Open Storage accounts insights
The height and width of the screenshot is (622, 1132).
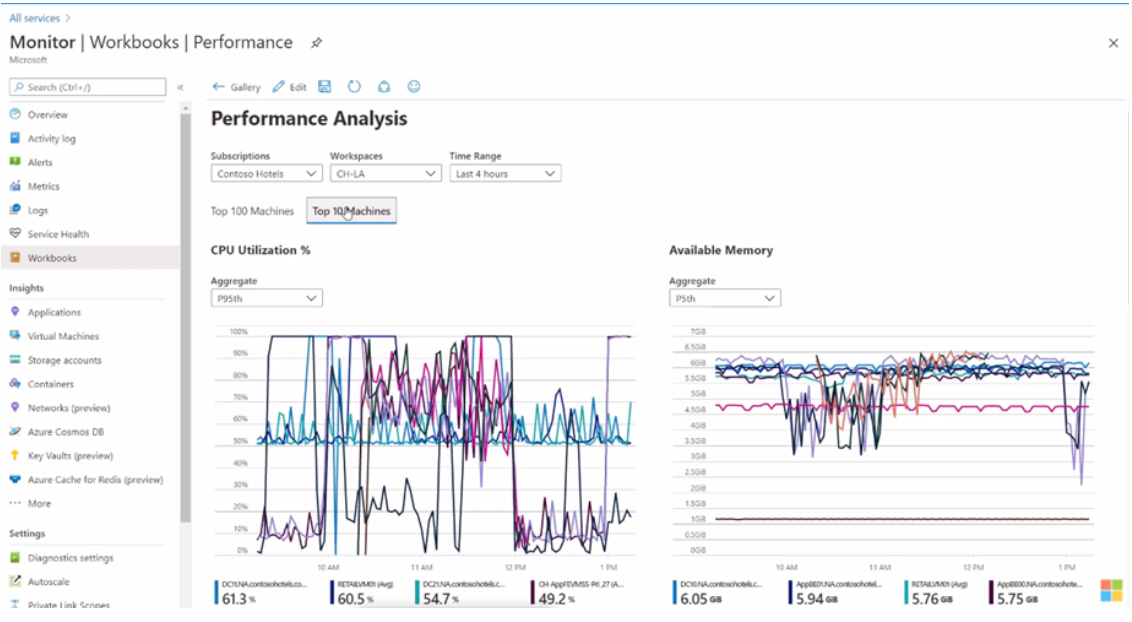click(64, 359)
